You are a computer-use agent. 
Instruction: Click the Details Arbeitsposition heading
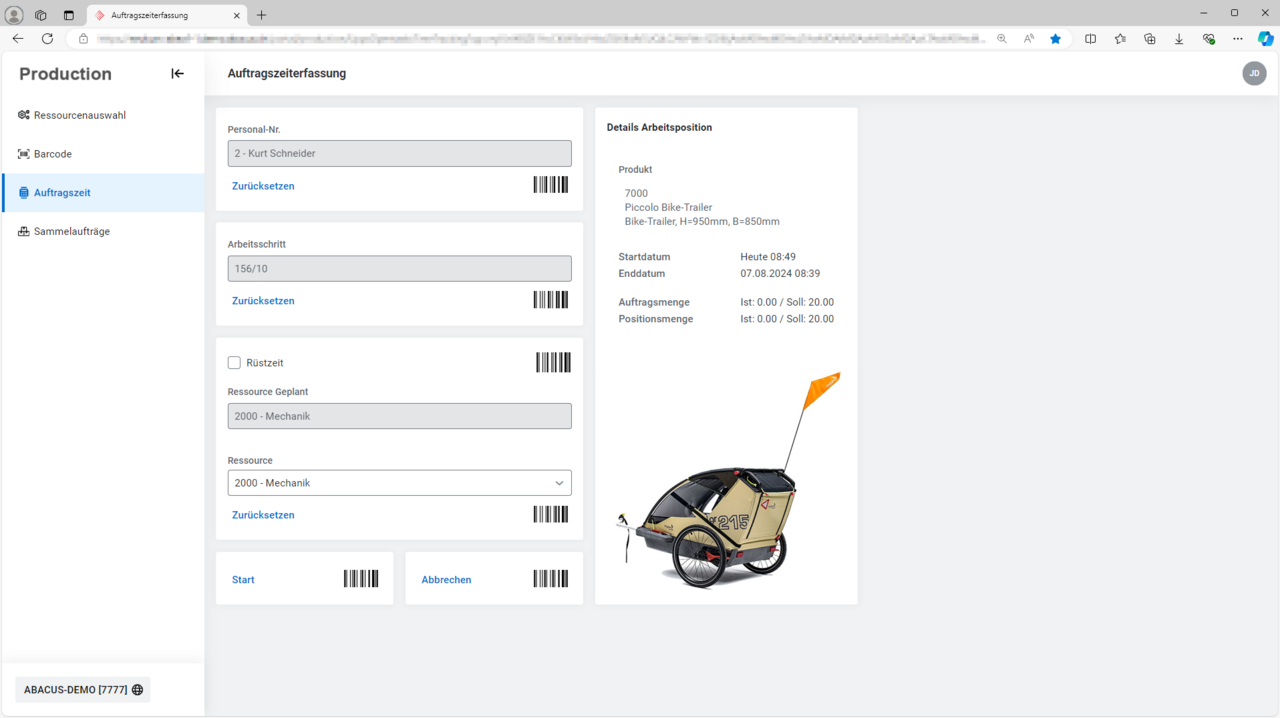659,128
